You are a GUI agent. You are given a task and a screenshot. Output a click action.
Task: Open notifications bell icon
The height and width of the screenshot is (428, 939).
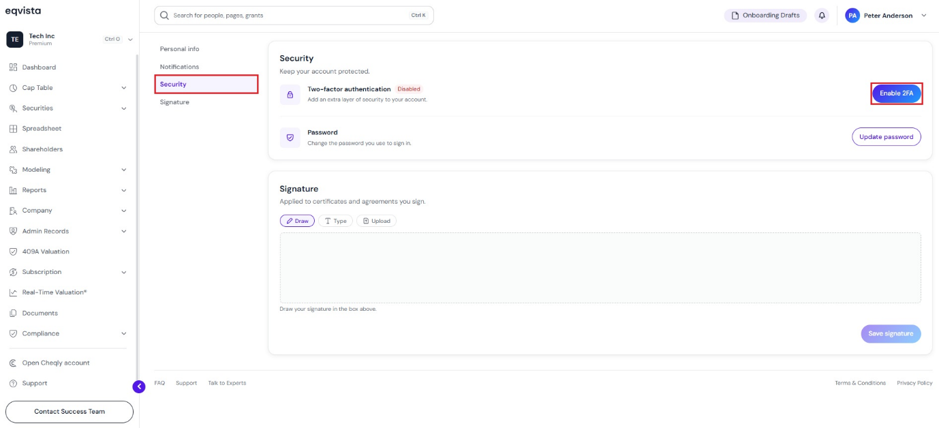[822, 16]
